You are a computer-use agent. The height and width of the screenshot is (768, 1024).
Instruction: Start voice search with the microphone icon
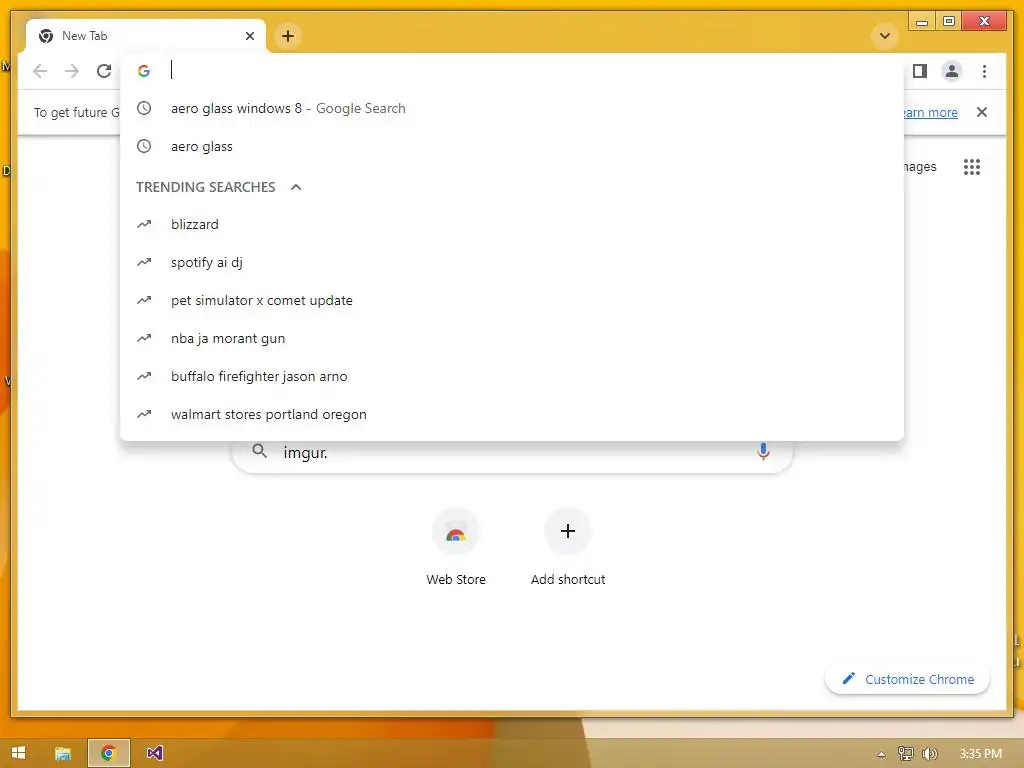(763, 451)
